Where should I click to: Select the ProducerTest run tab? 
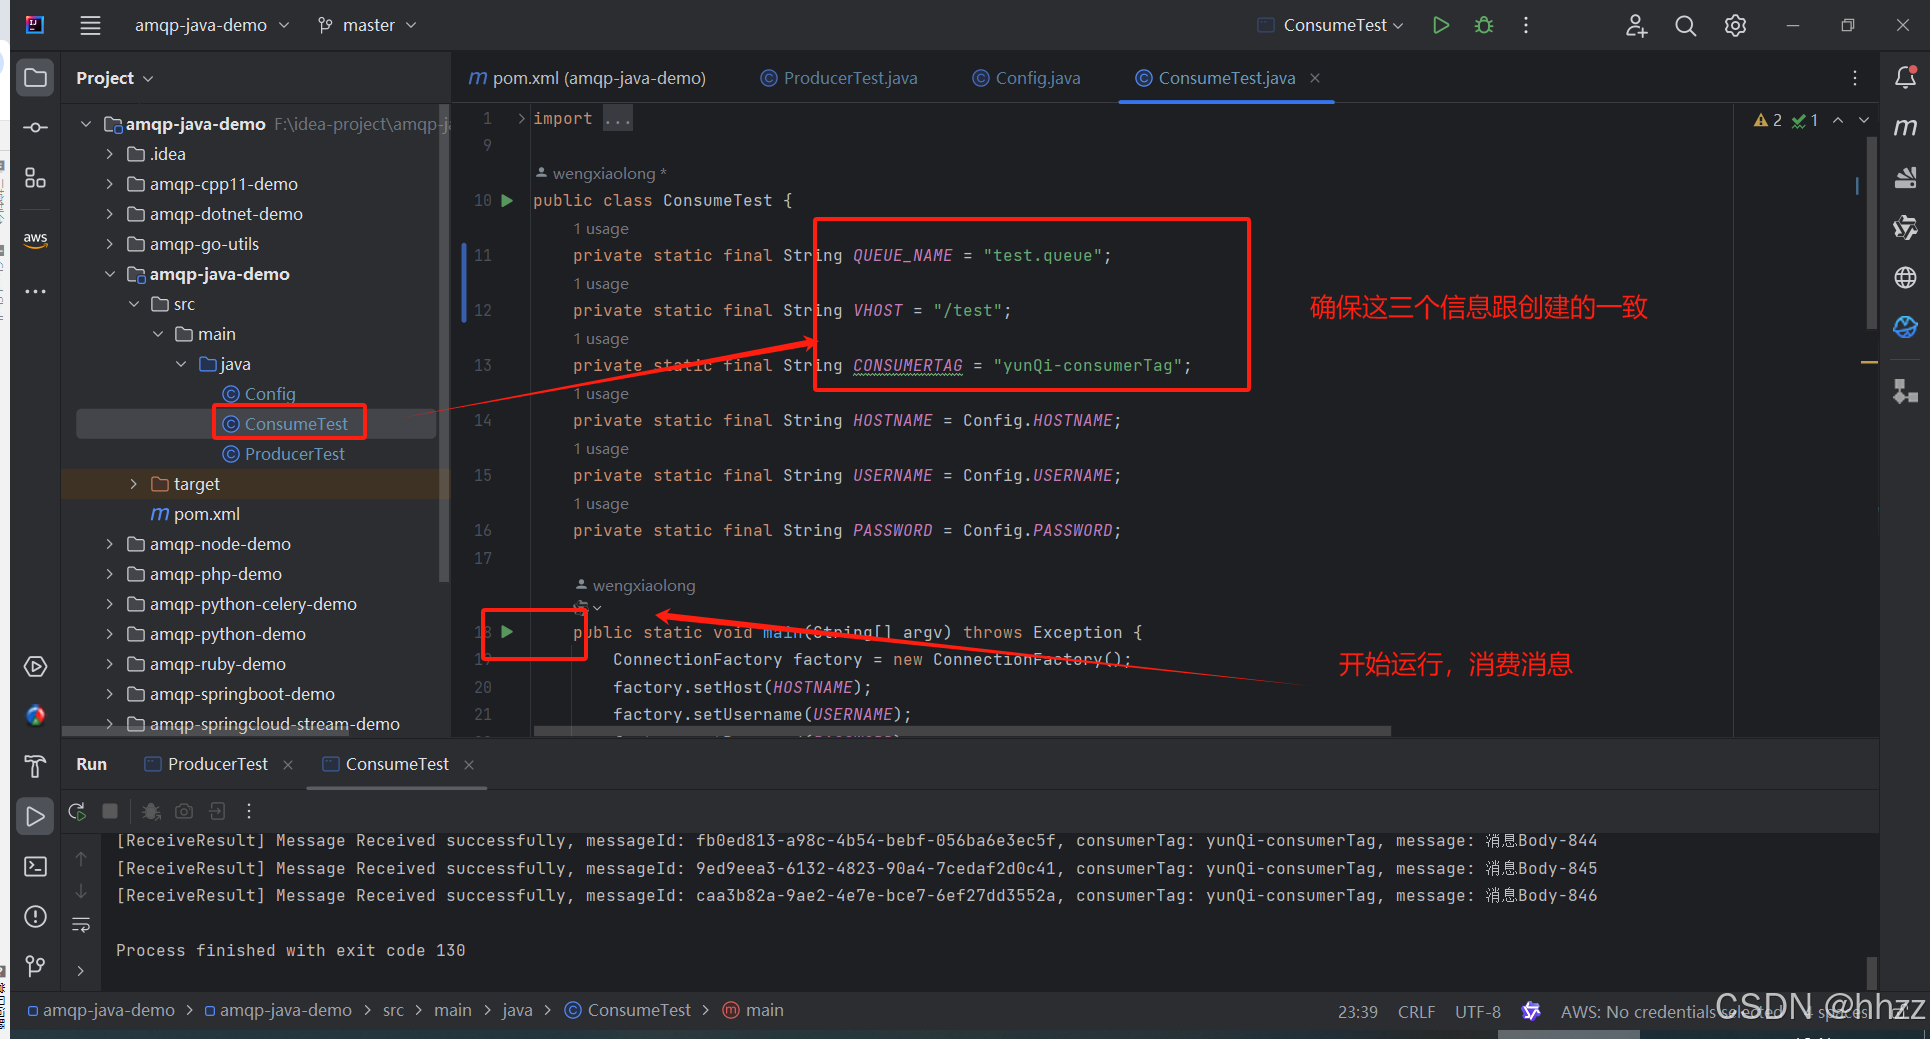pyautogui.click(x=207, y=764)
